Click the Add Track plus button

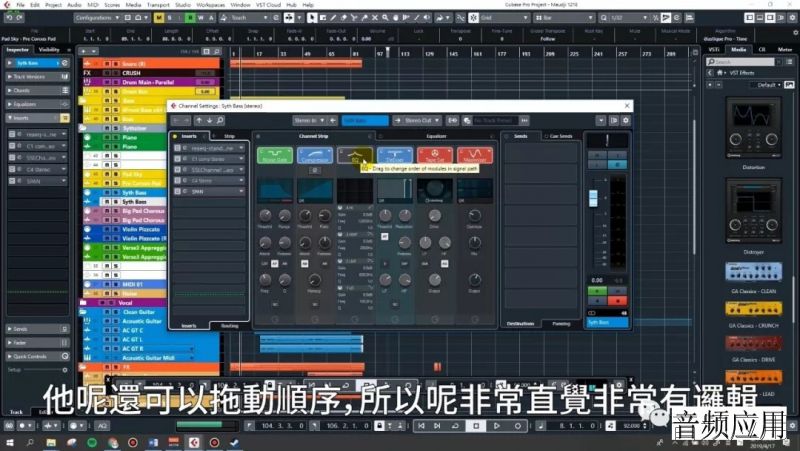tap(83, 52)
